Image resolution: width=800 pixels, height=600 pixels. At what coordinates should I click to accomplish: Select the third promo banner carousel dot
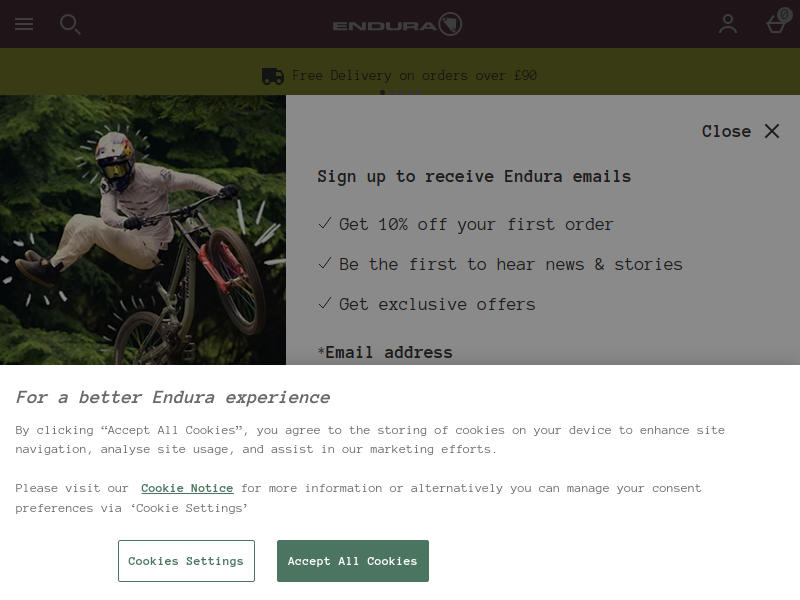coord(401,92)
